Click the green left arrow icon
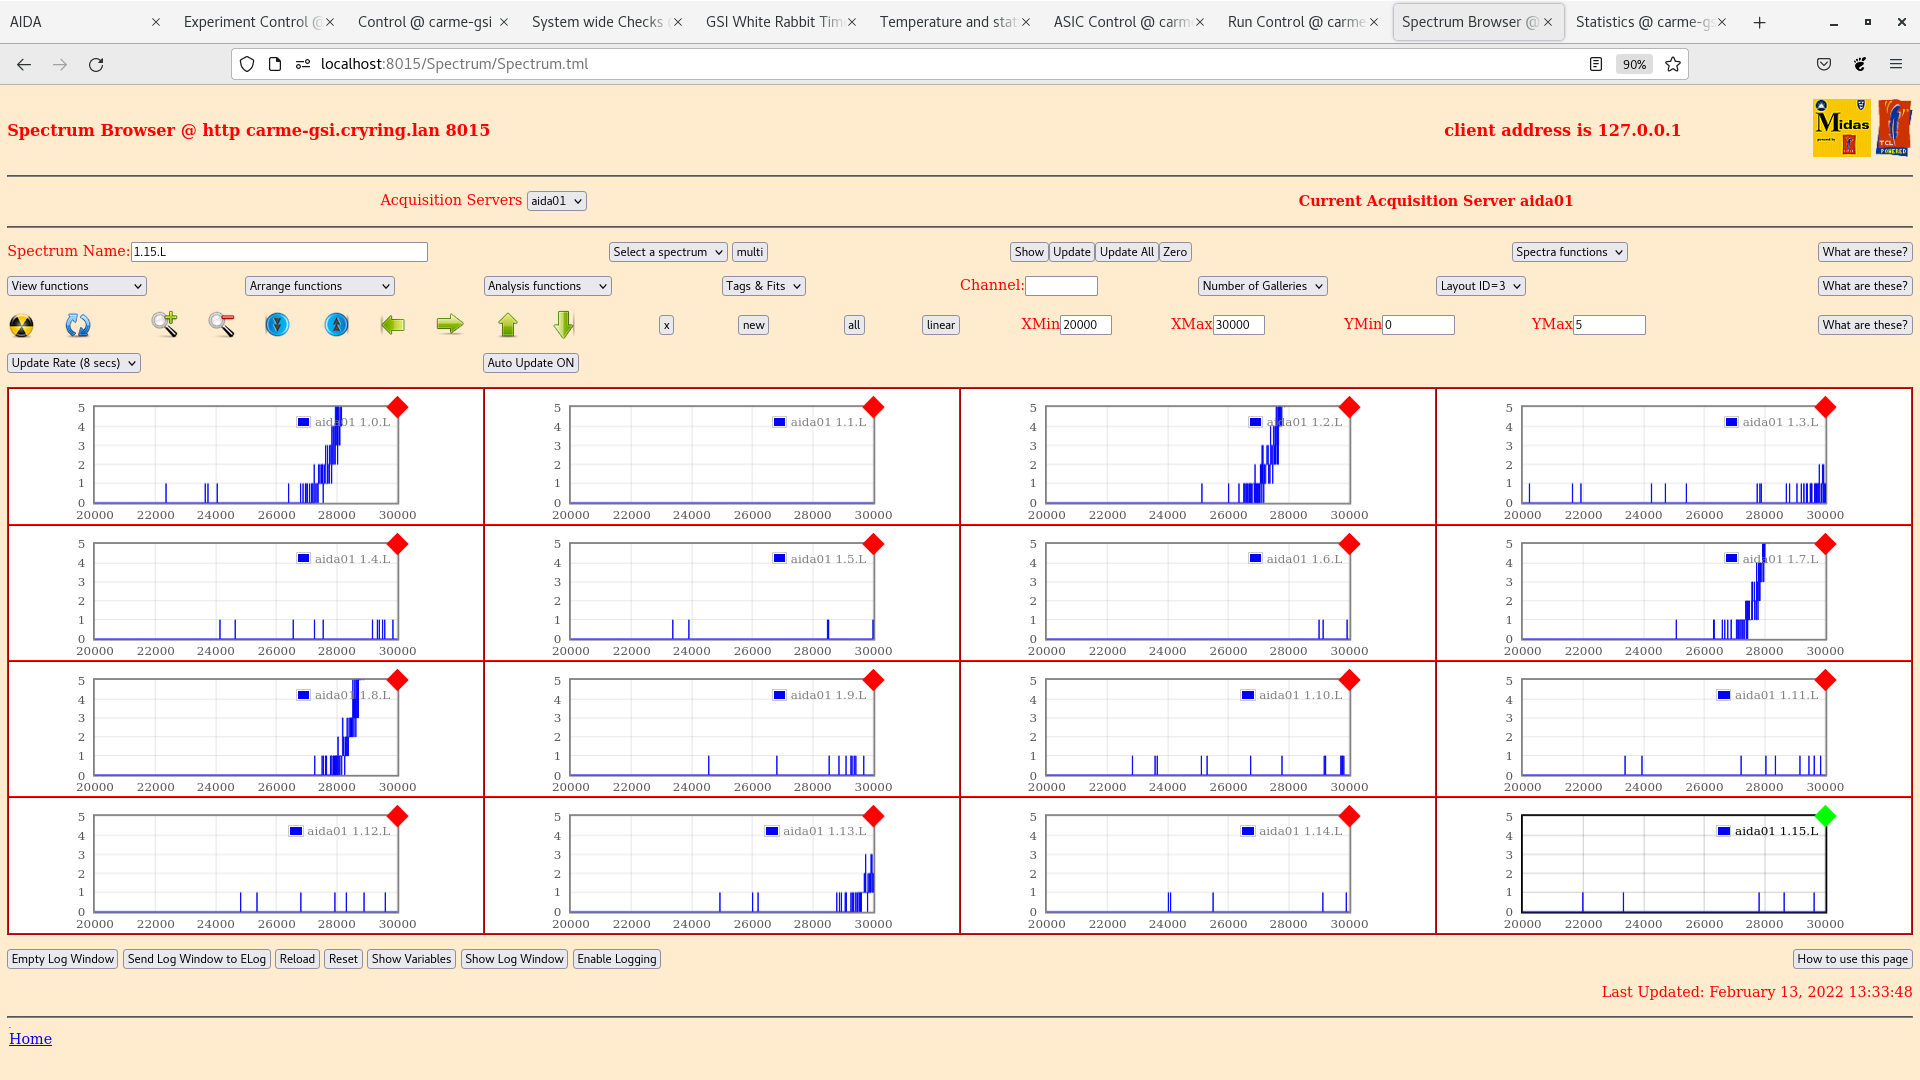Image resolution: width=1920 pixels, height=1080 pixels. [392, 324]
